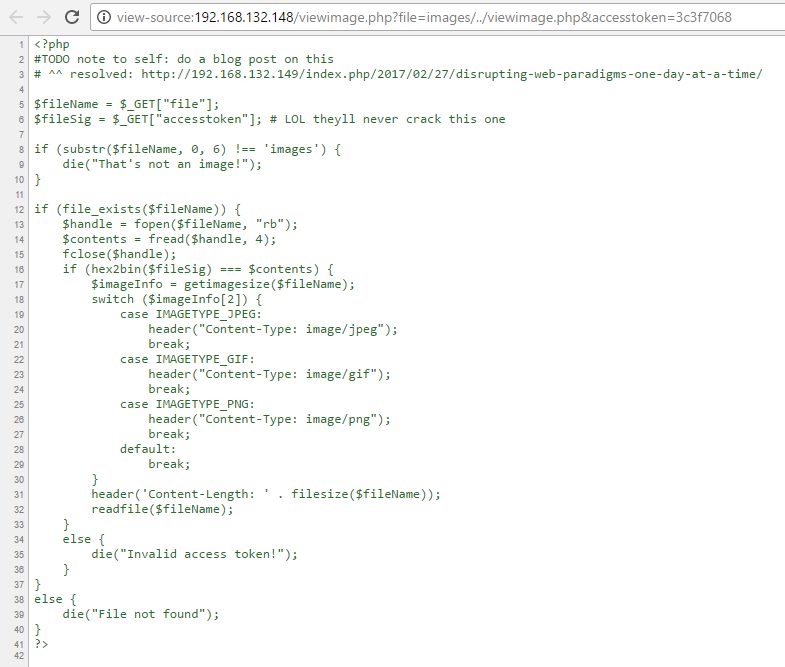Click the '<?php' opening tag text
This screenshot has height=667, width=785.
click(x=52, y=44)
